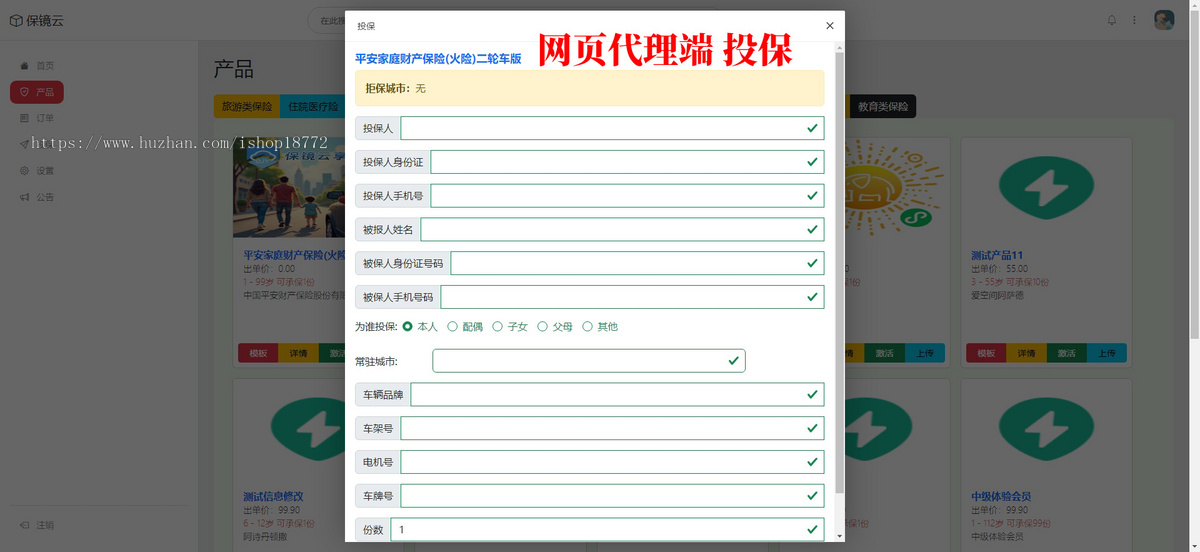Click 详情 button under 测试产品11
The height and width of the screenshot is (552, 1200).
click(1026, 353)
